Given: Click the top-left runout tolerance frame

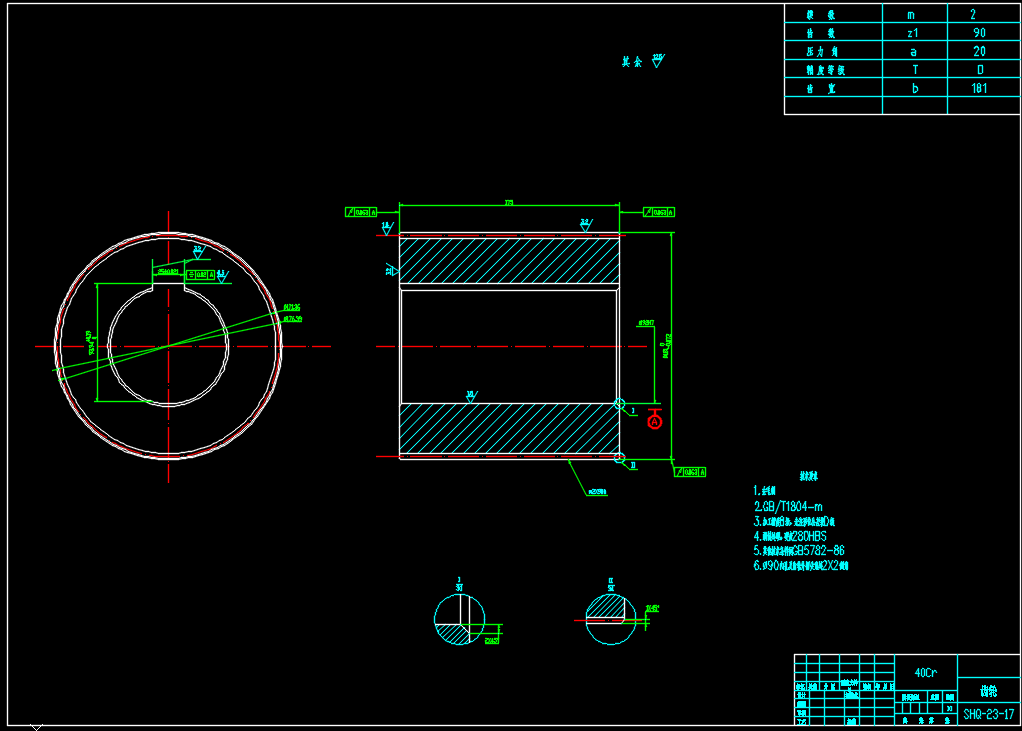Looking at the screenshot, I should tap(360, 212).
